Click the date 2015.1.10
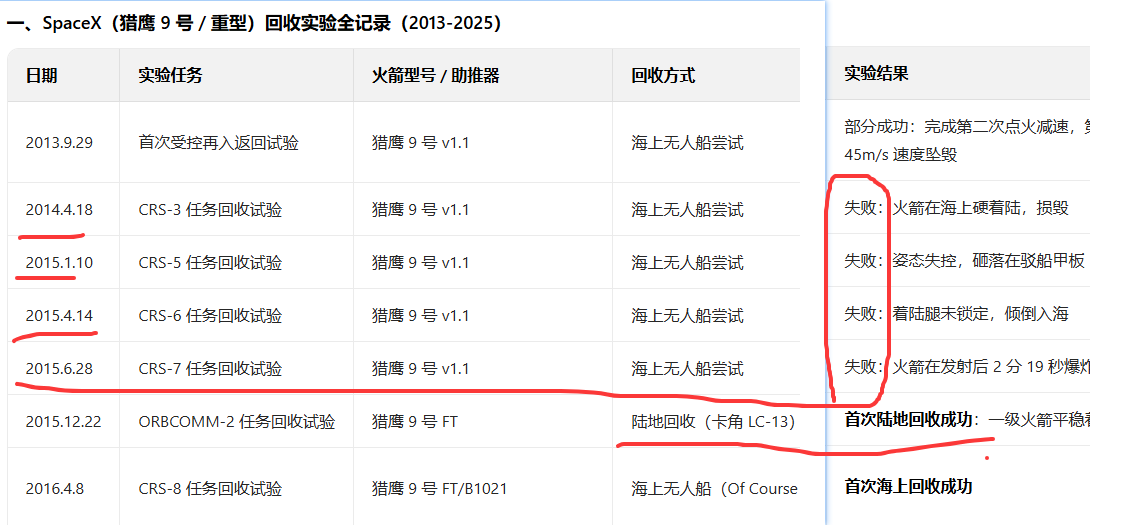Image resolution: width=1145 pixels, height=525 pixels. [59, 262]
